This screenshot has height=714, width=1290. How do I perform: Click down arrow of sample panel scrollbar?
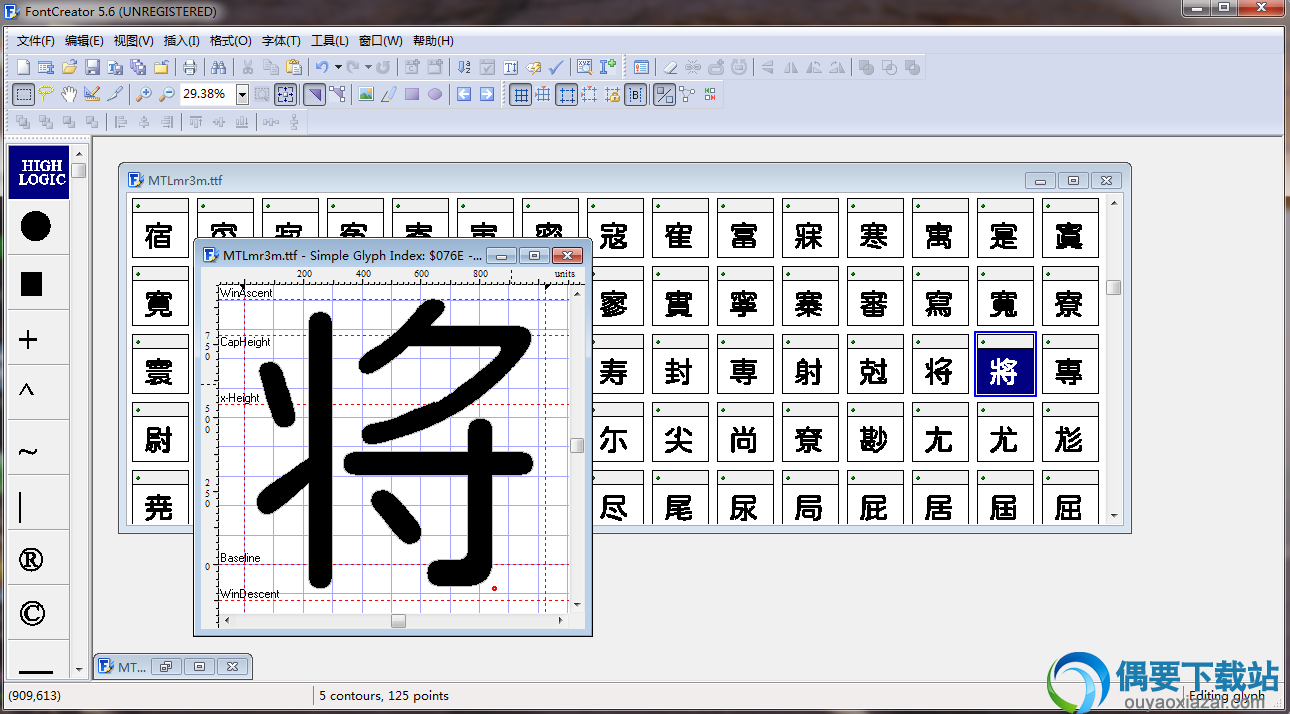tap(79, 670)
